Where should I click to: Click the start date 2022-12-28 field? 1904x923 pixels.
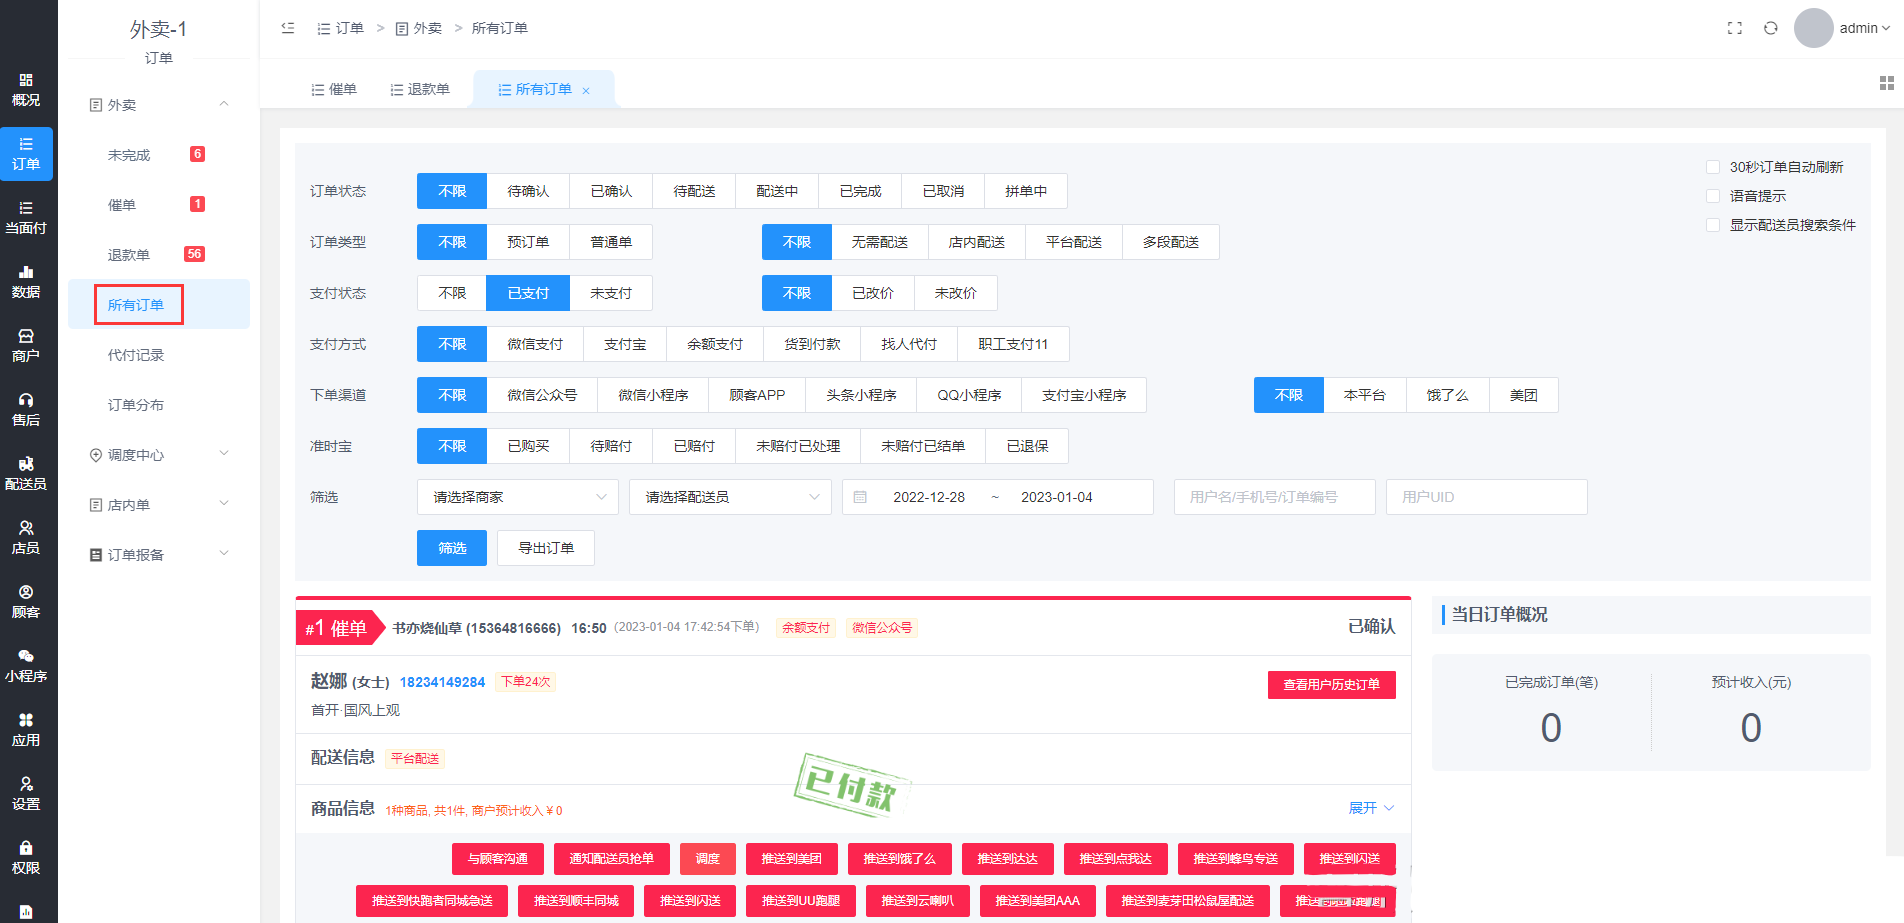pos(929,497)
